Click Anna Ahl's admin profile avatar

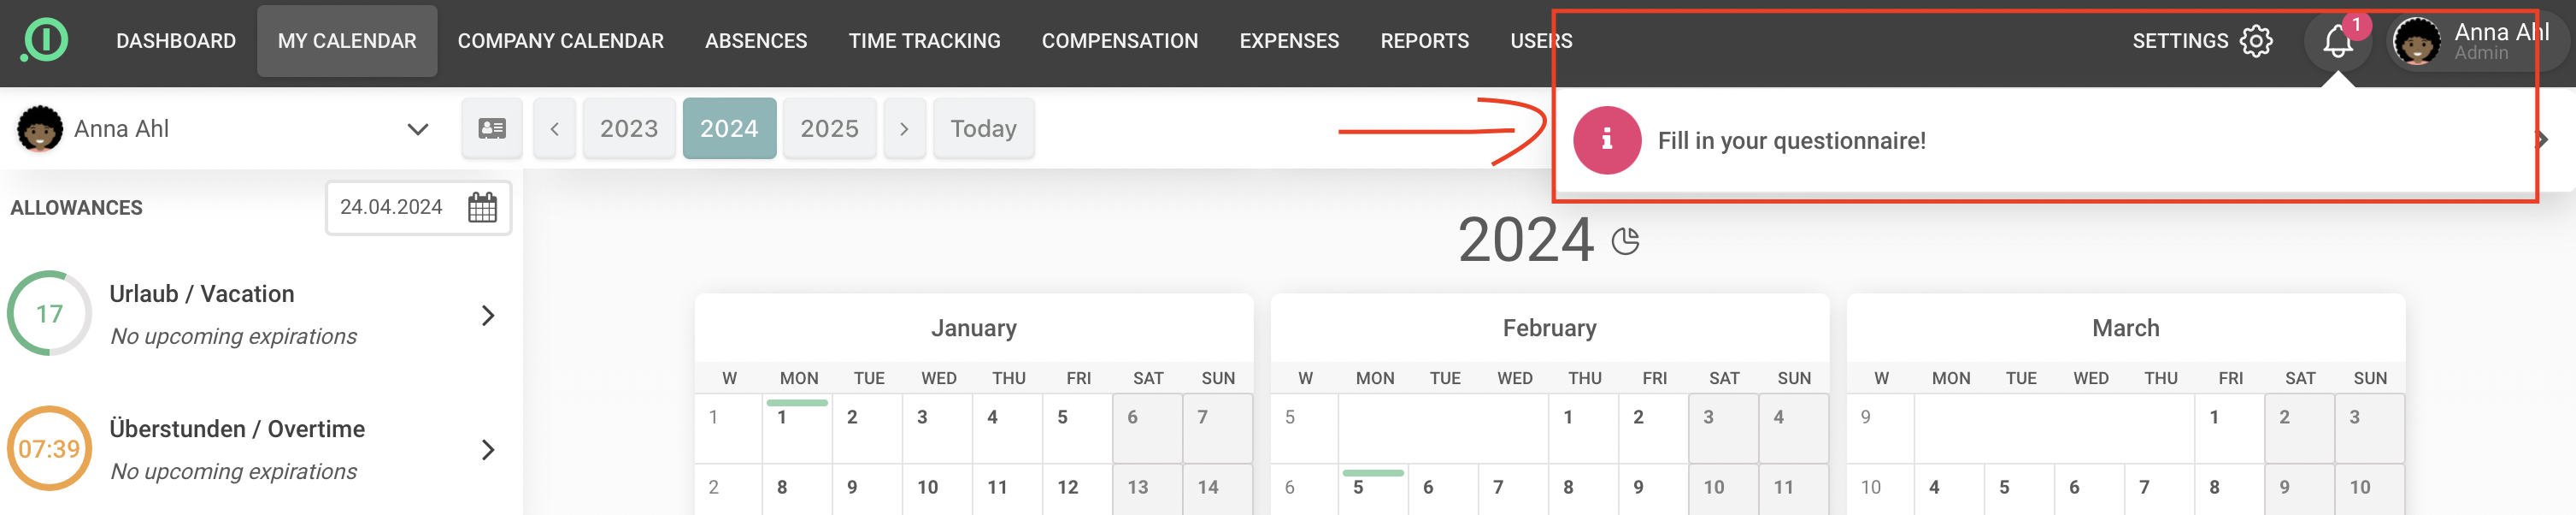[x=2417, y=41]
